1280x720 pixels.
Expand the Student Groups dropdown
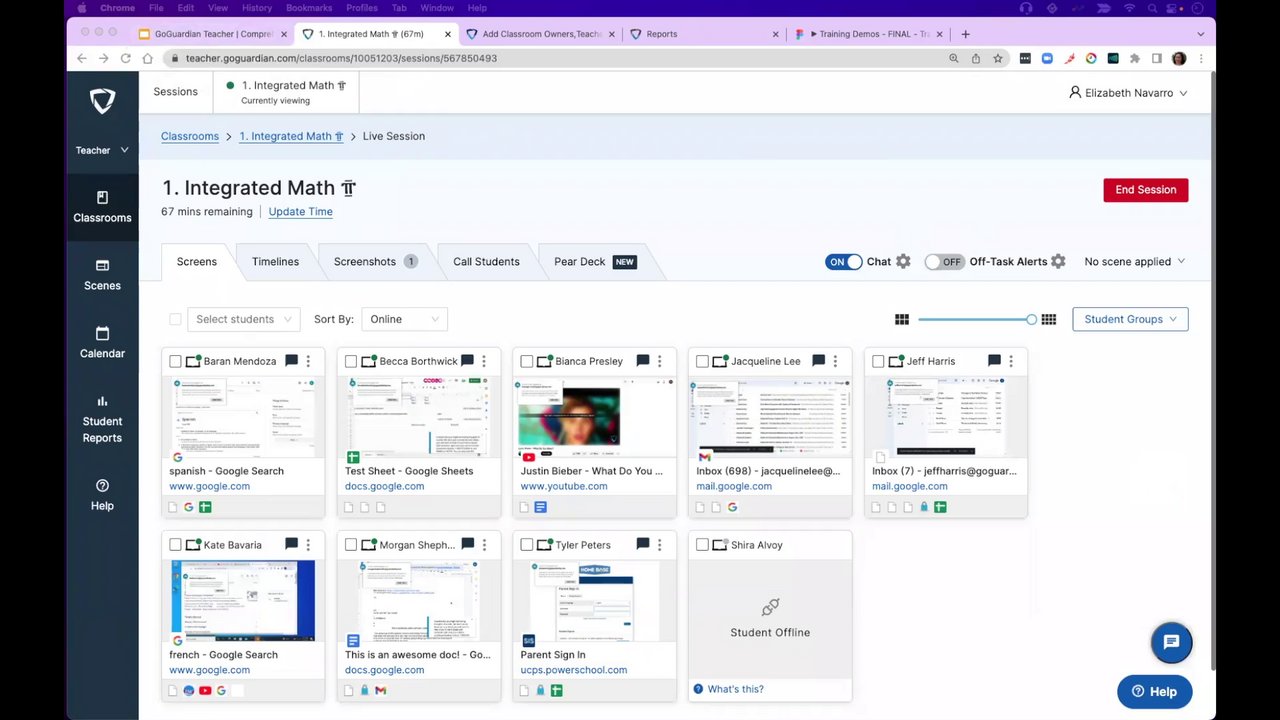(x=1130, y=319)
